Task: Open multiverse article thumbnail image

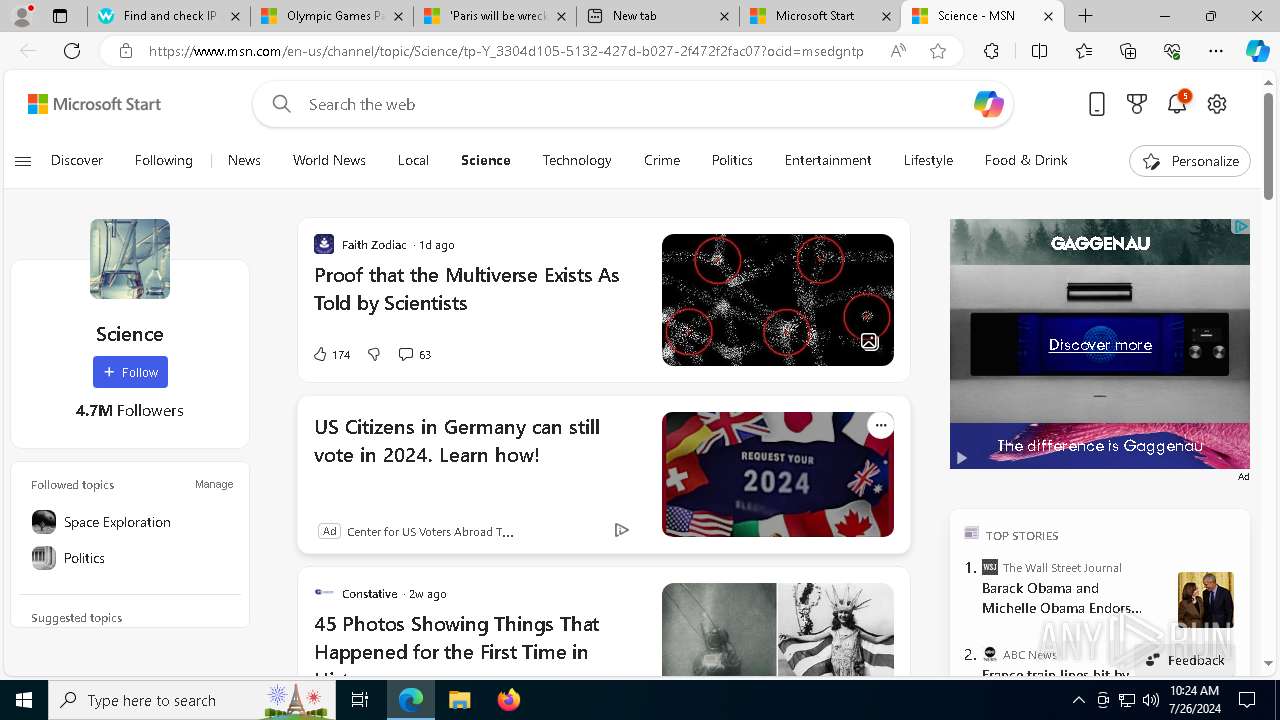Action: tap(778, 300)
